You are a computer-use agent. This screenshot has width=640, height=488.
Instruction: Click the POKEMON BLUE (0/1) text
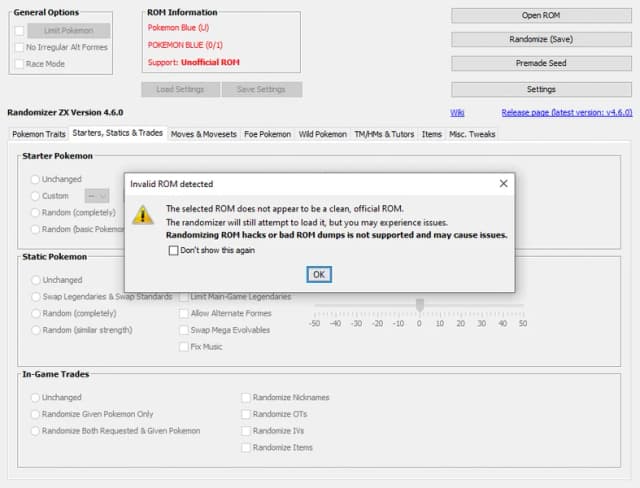(x=185, y=45)
